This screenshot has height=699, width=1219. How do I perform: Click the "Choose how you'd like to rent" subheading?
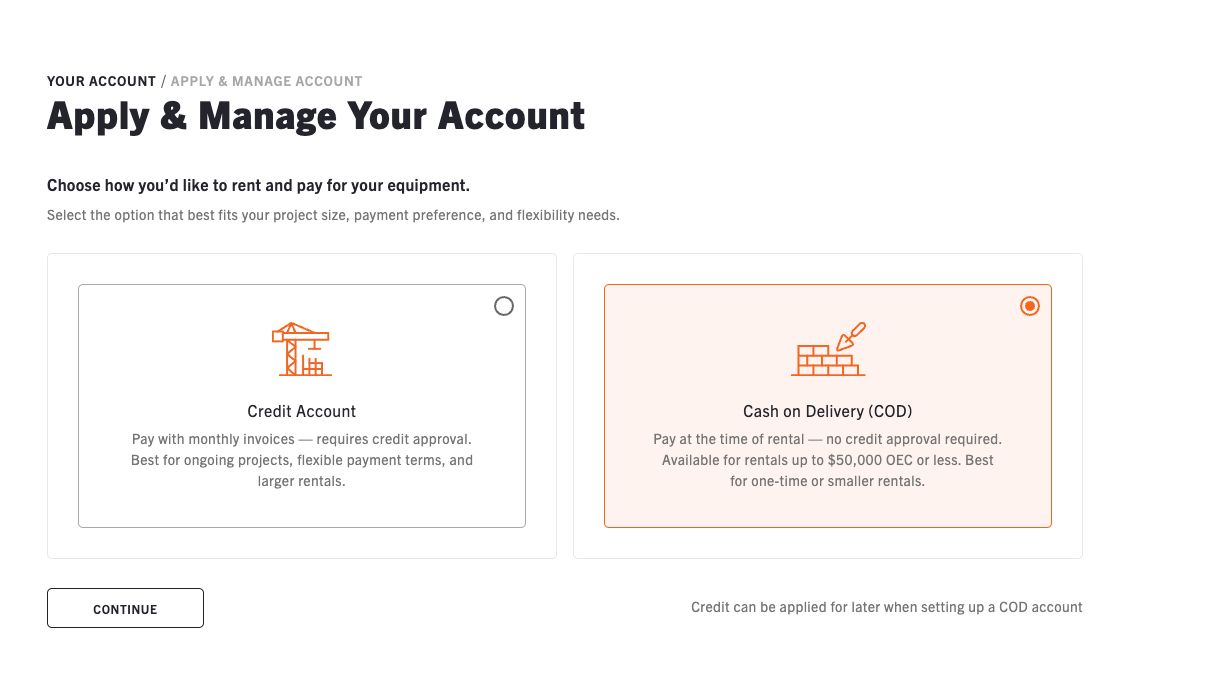[258, 186]
